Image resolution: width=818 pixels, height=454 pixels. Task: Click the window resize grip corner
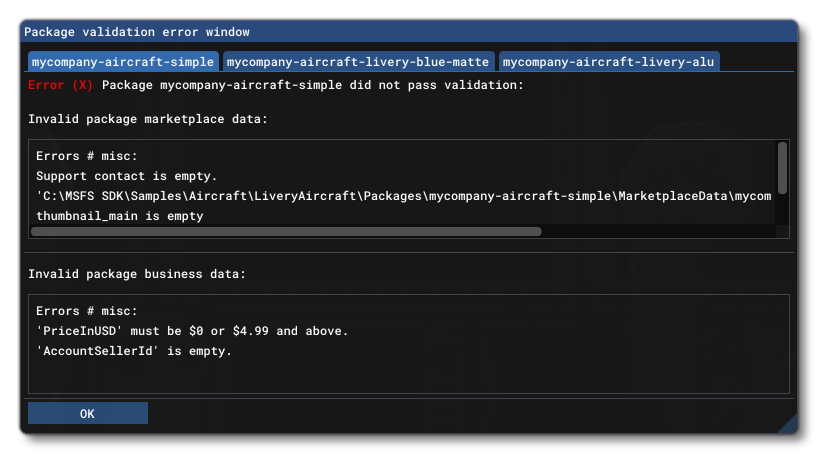click(788, 424)
